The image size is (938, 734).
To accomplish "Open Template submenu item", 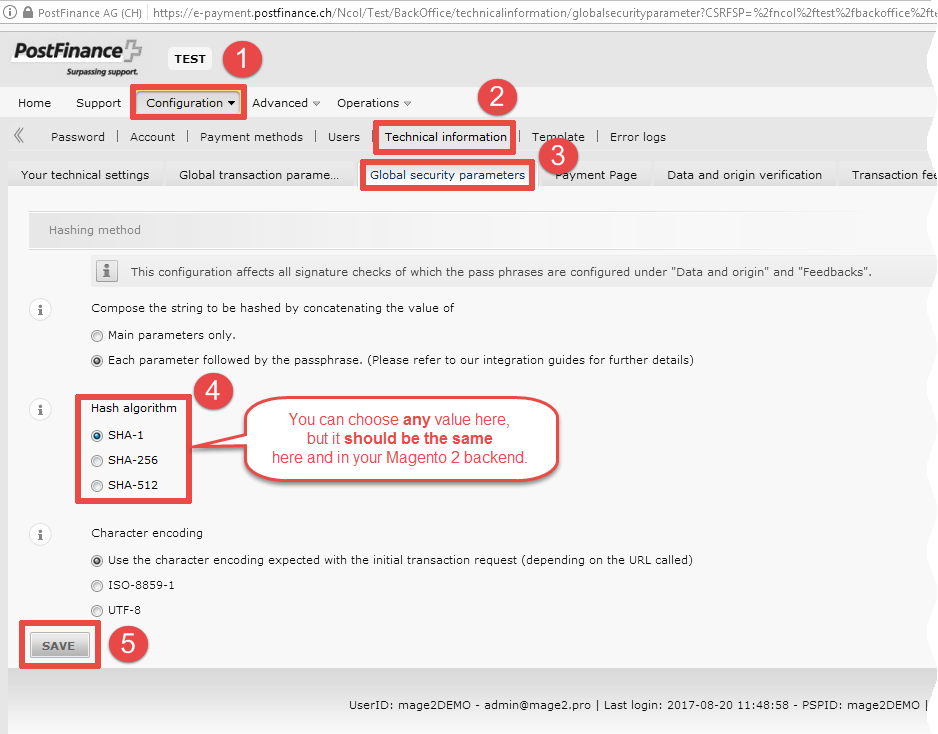I will (x=558, y=137).
